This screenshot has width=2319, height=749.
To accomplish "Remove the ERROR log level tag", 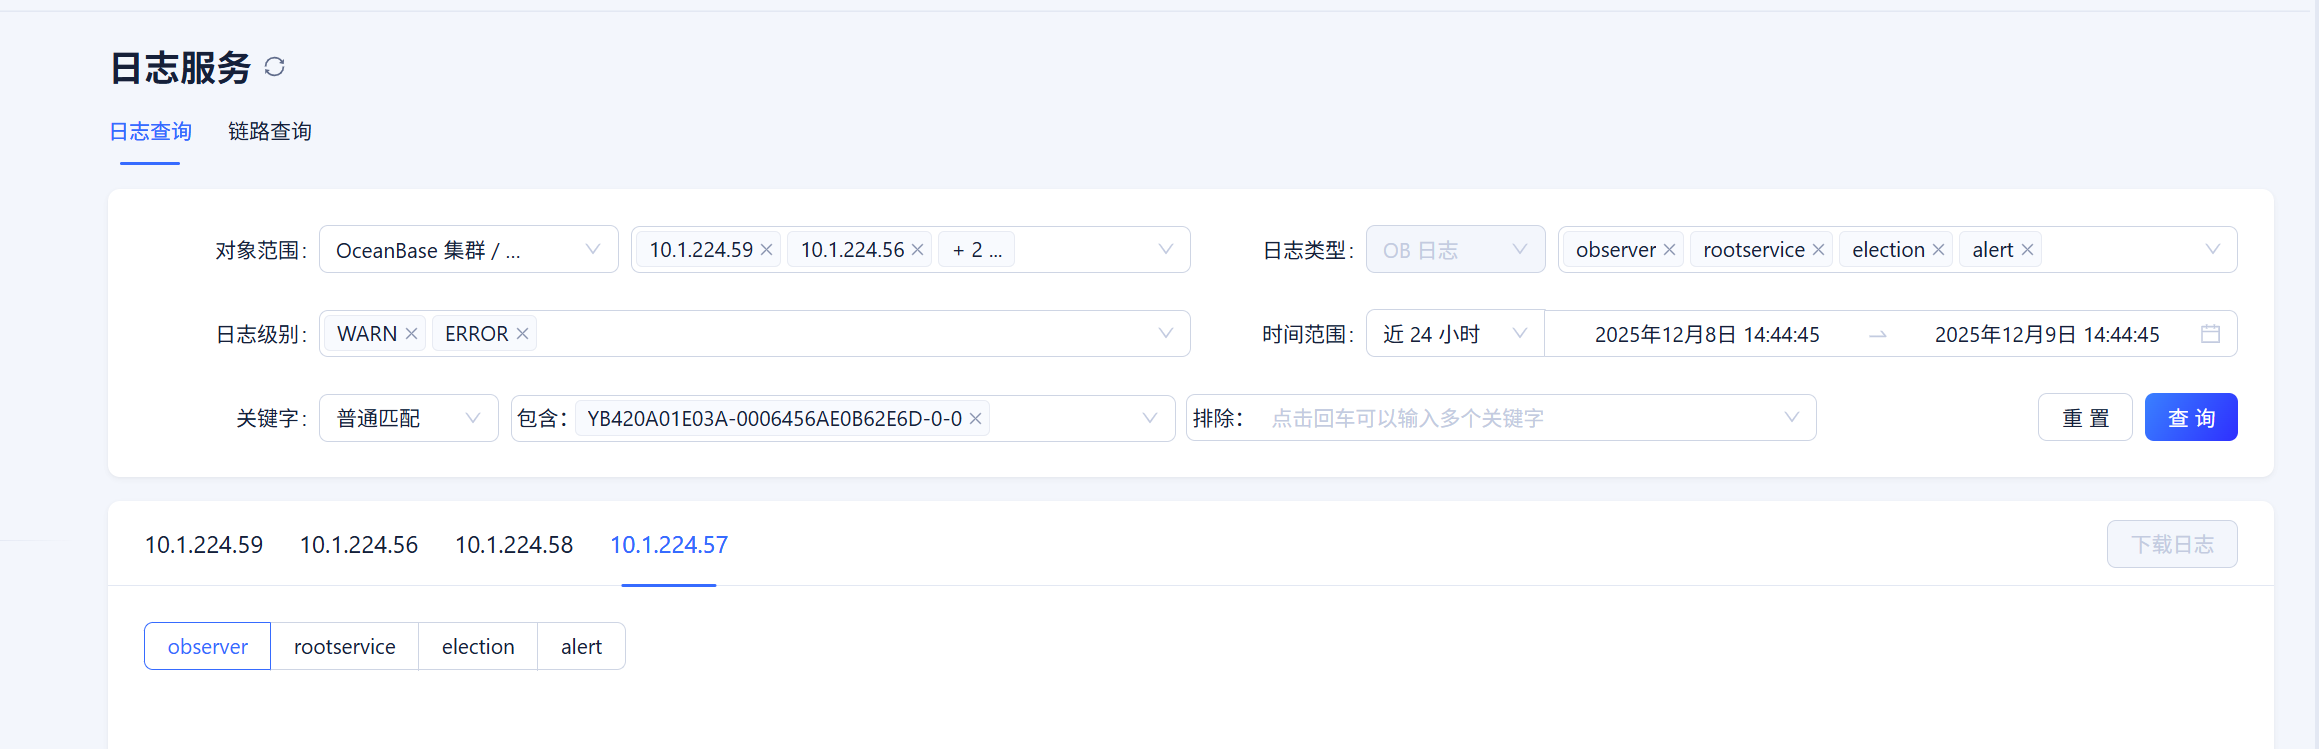I will pyautogui.click(x=522, y=334).
